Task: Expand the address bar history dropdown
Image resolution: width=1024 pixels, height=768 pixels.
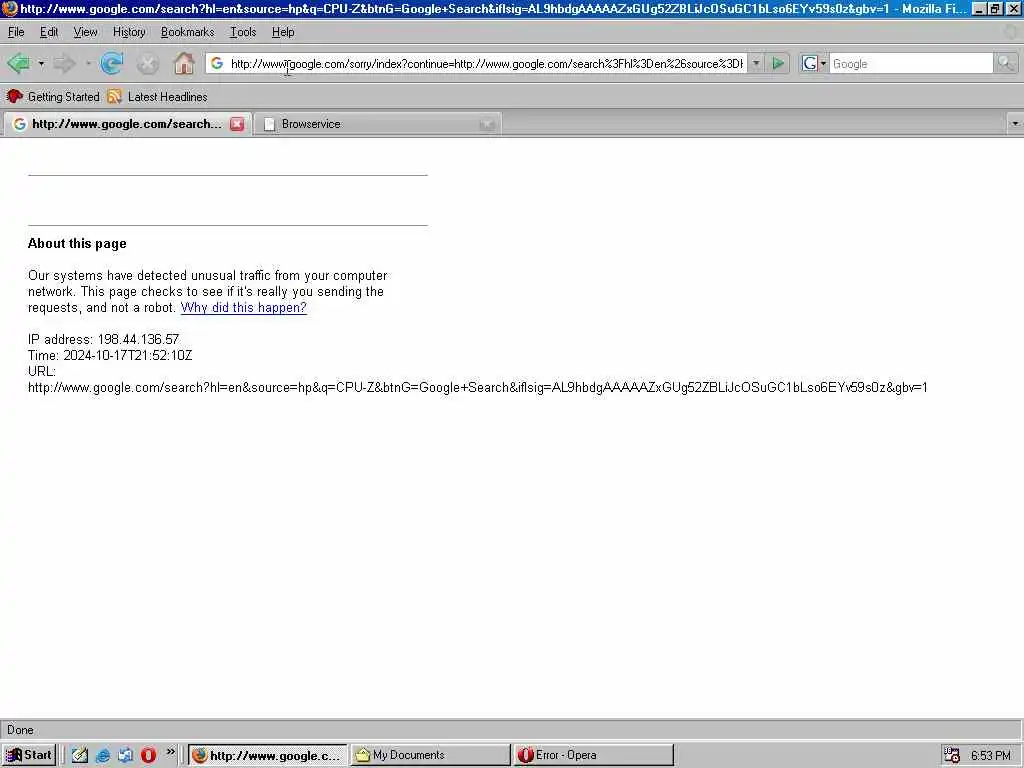Action: coord(756,63)
